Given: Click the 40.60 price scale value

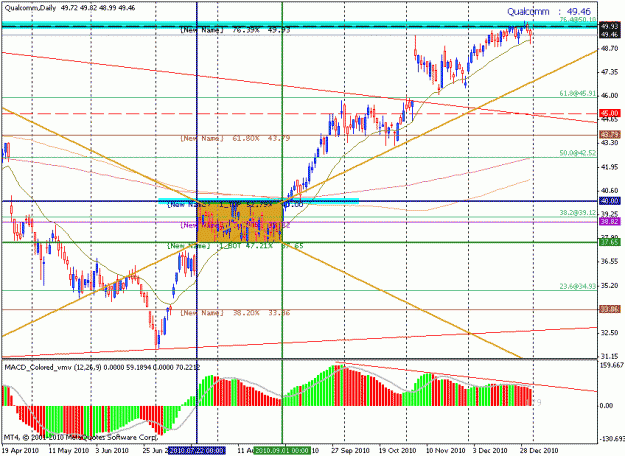Looking at the screenshot, I should pyautogui.click(x=610, y=190).
